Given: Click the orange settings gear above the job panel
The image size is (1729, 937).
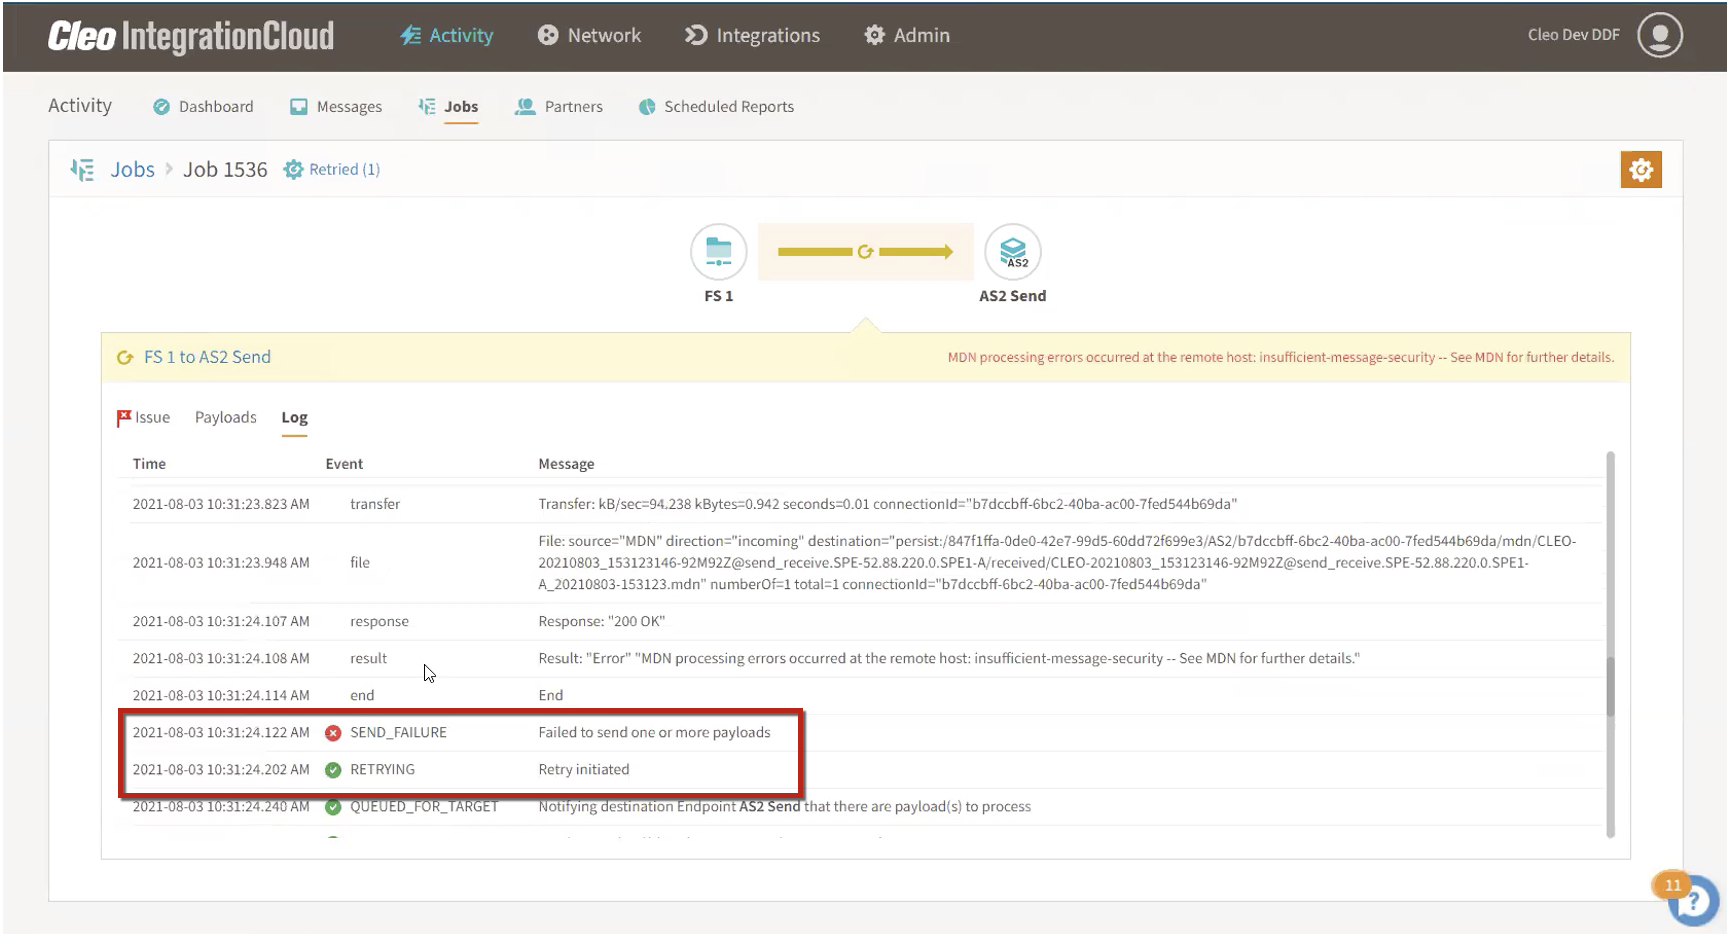Looking at the screenshot, I should 1641,169.
